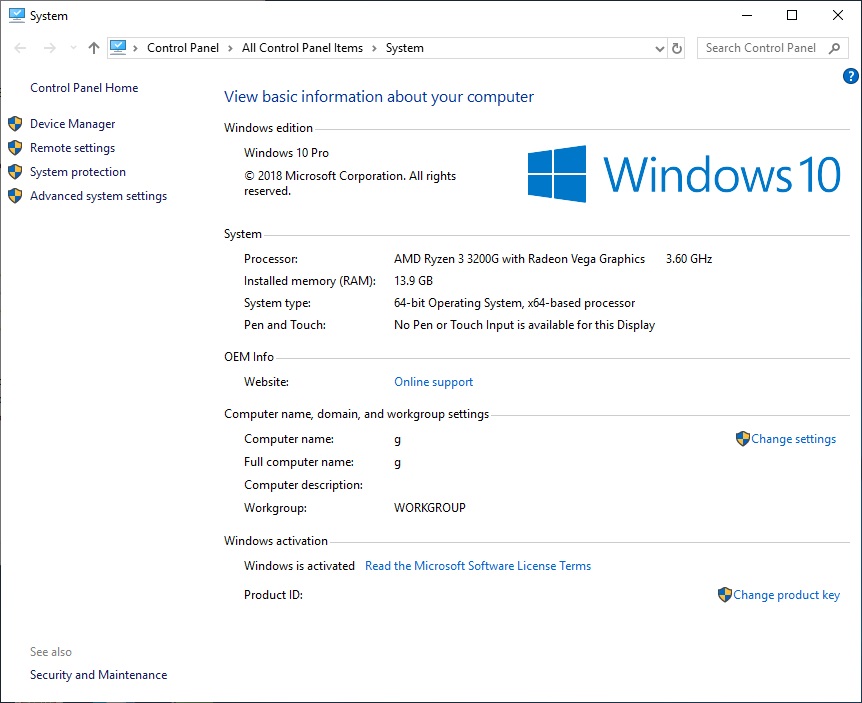Screen dimensions: 862x703
Task: Expand chevron before Control Panel in the breadcrumb
Action: [135, 48]
